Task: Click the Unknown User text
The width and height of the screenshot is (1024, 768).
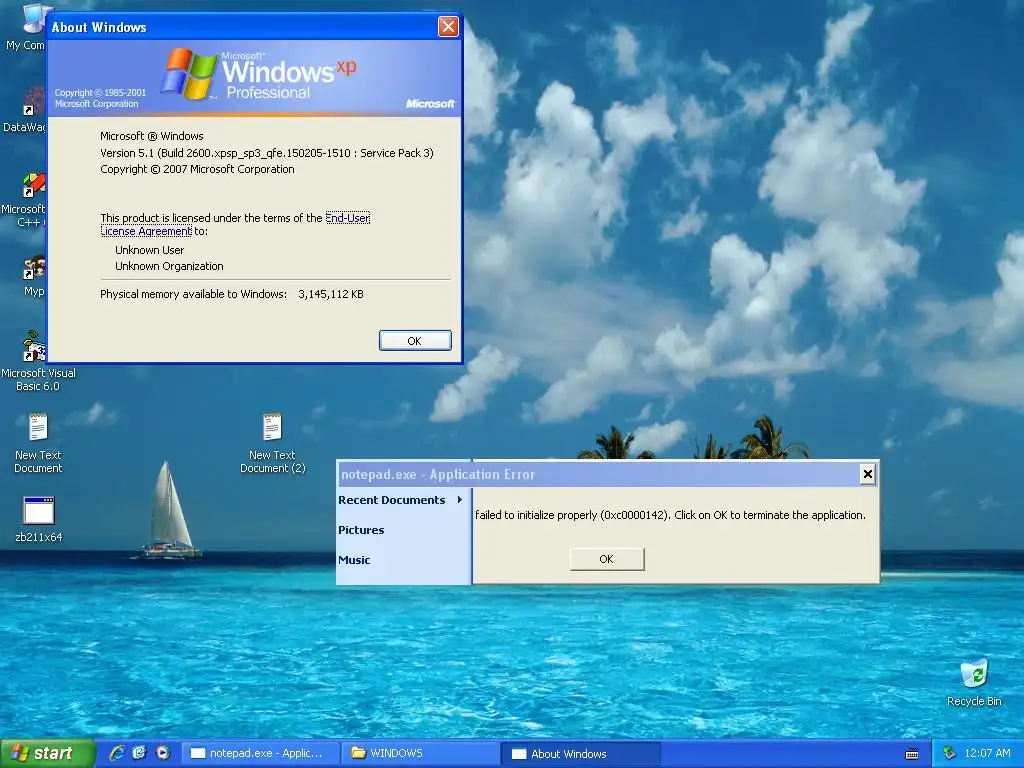Action: click(x=150, y=250)
